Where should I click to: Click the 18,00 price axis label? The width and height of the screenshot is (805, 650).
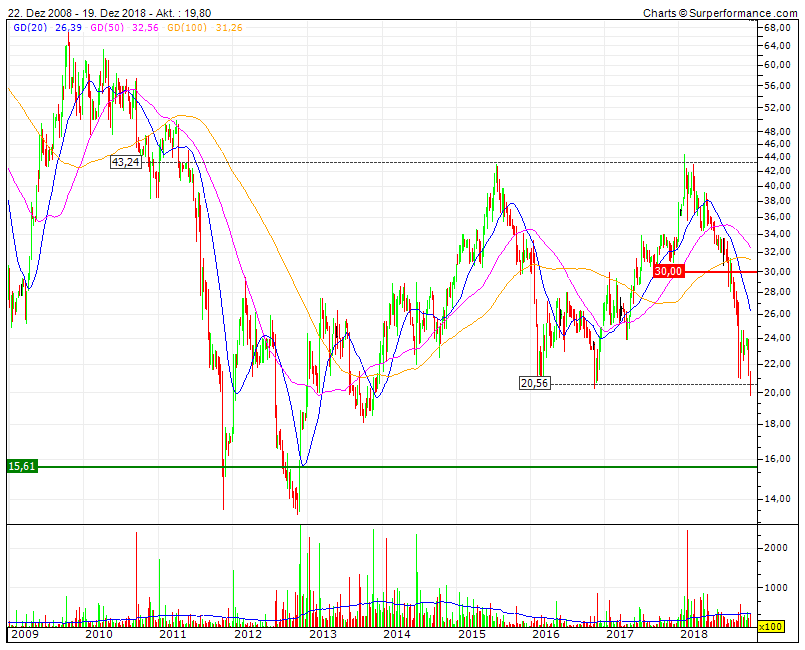(x=777, y=424)
